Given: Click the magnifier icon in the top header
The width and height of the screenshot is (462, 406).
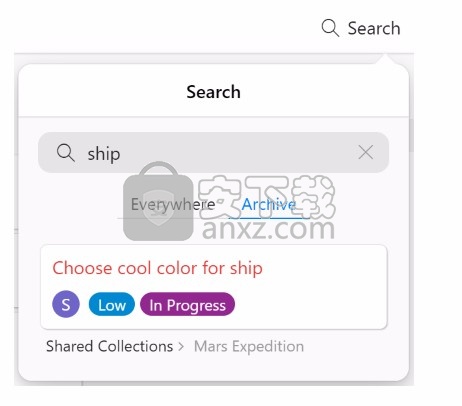Looking at the screenshot, I should click(x=330, y=28).
